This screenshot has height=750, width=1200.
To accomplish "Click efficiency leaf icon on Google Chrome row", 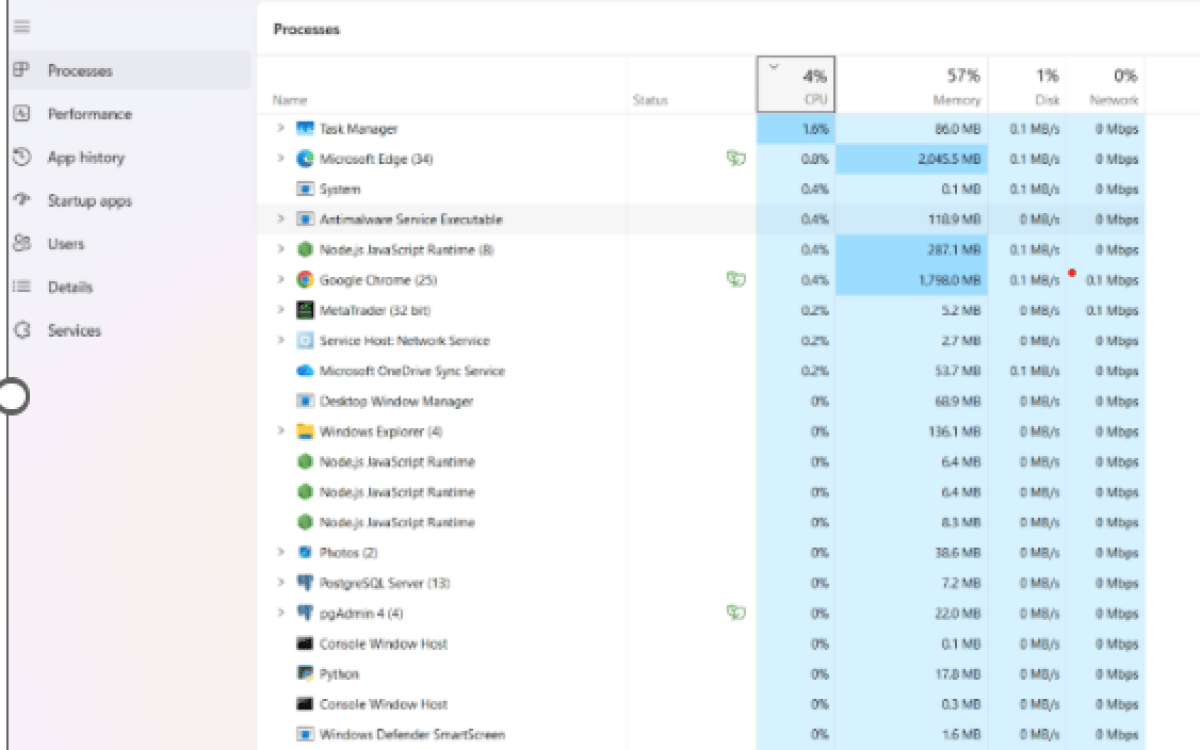I will 736,279.
